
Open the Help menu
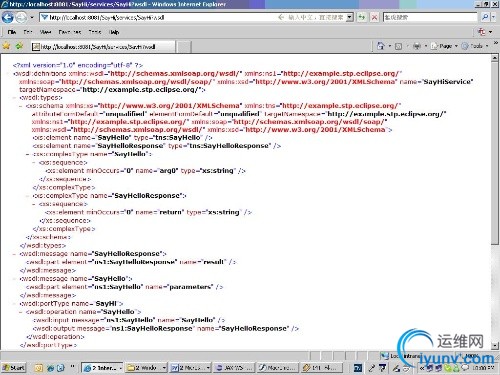[x=114, y=32]
